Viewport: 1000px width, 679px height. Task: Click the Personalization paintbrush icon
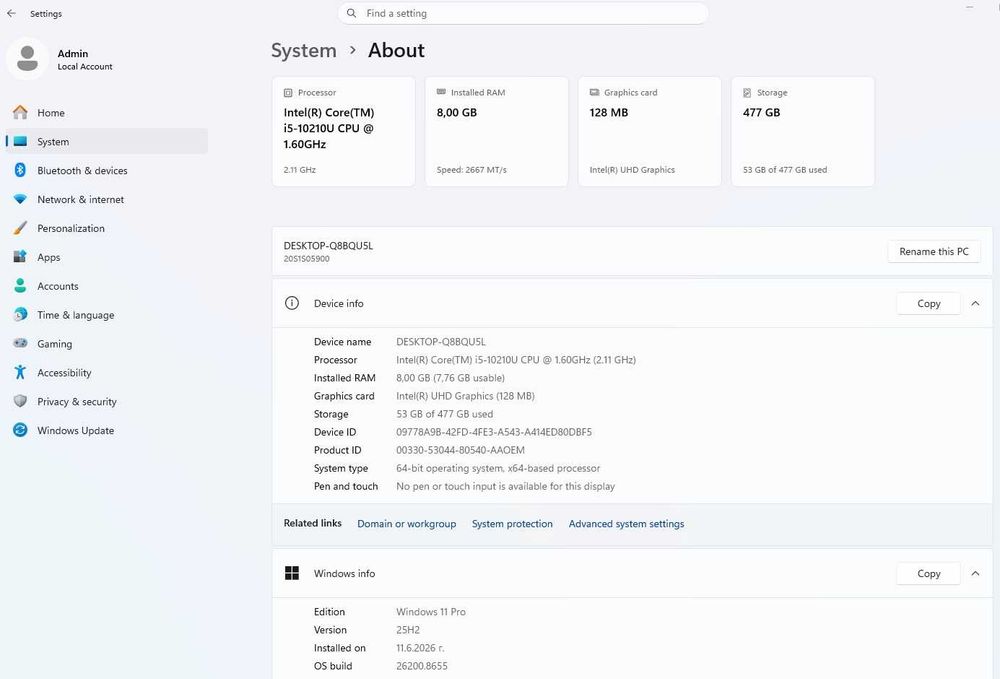coord(20,228)
